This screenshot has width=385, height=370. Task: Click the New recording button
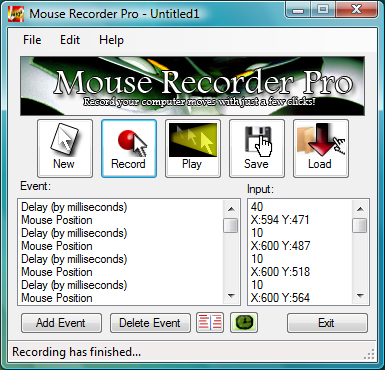pos(65,149)
